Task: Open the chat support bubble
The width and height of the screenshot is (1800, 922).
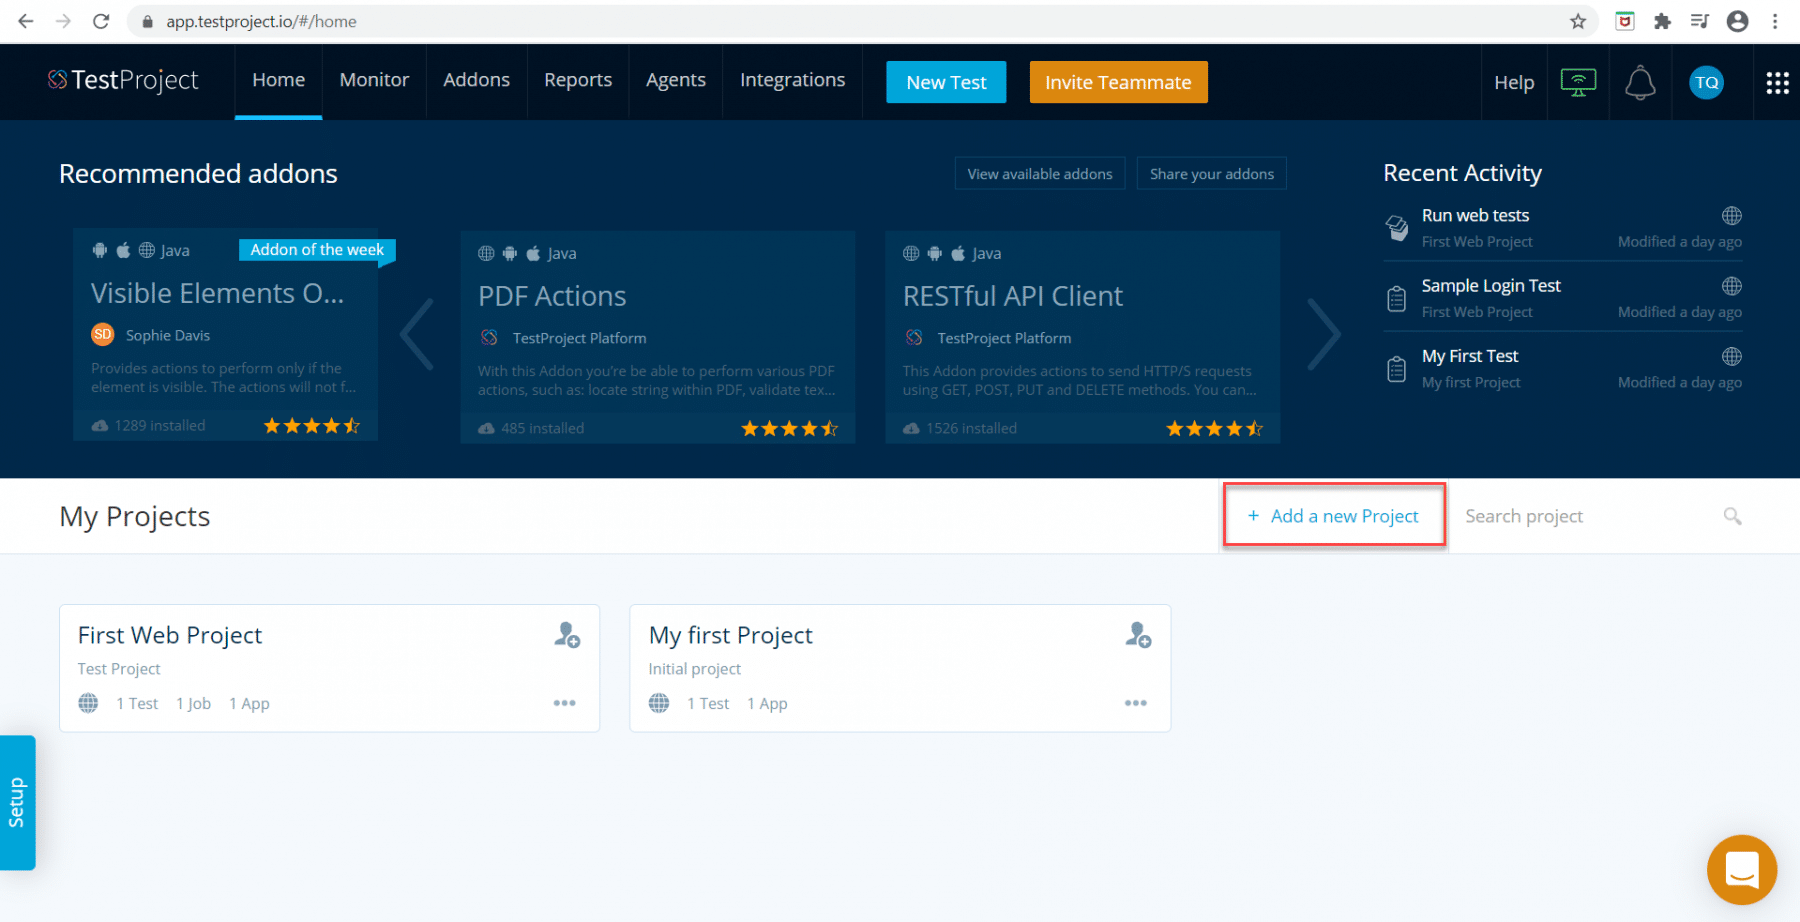Action: click(x=1742, y=870)
